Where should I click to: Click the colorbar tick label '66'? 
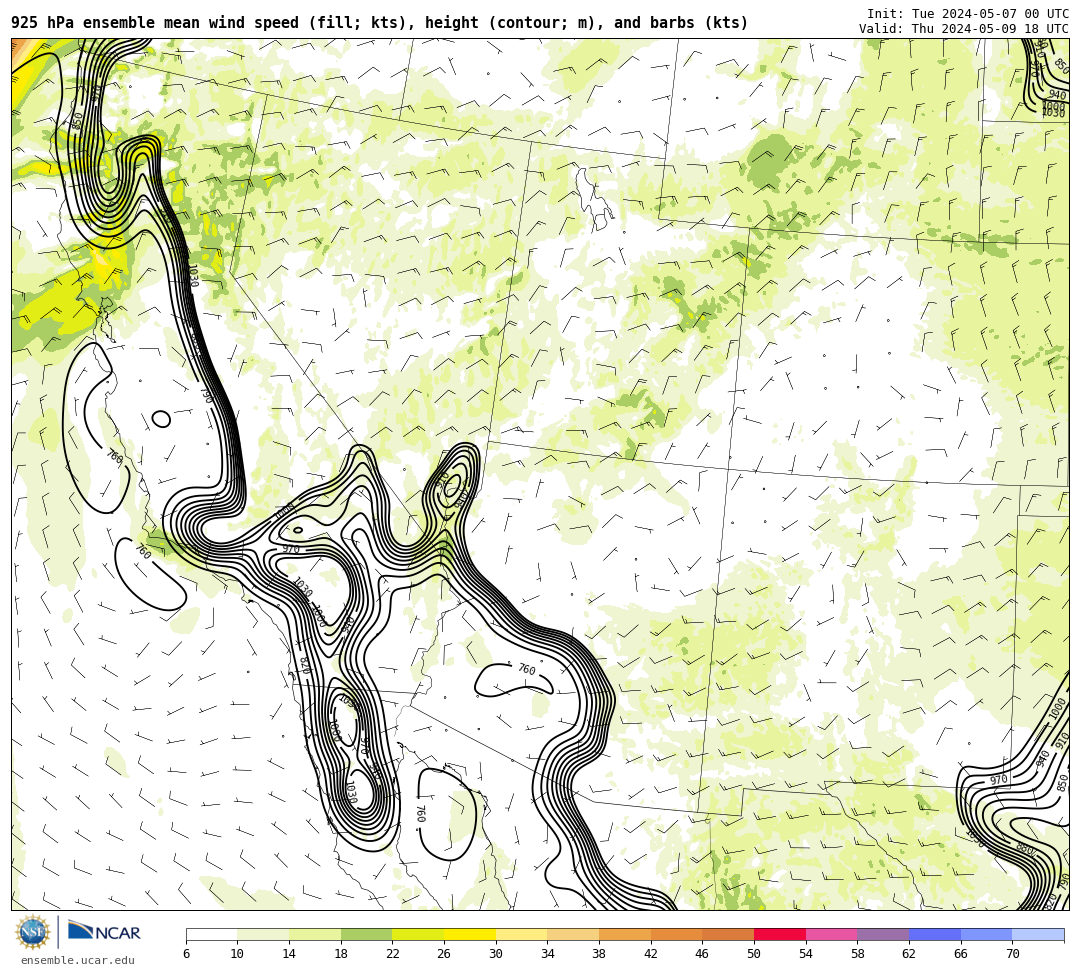tap(961, 954)
